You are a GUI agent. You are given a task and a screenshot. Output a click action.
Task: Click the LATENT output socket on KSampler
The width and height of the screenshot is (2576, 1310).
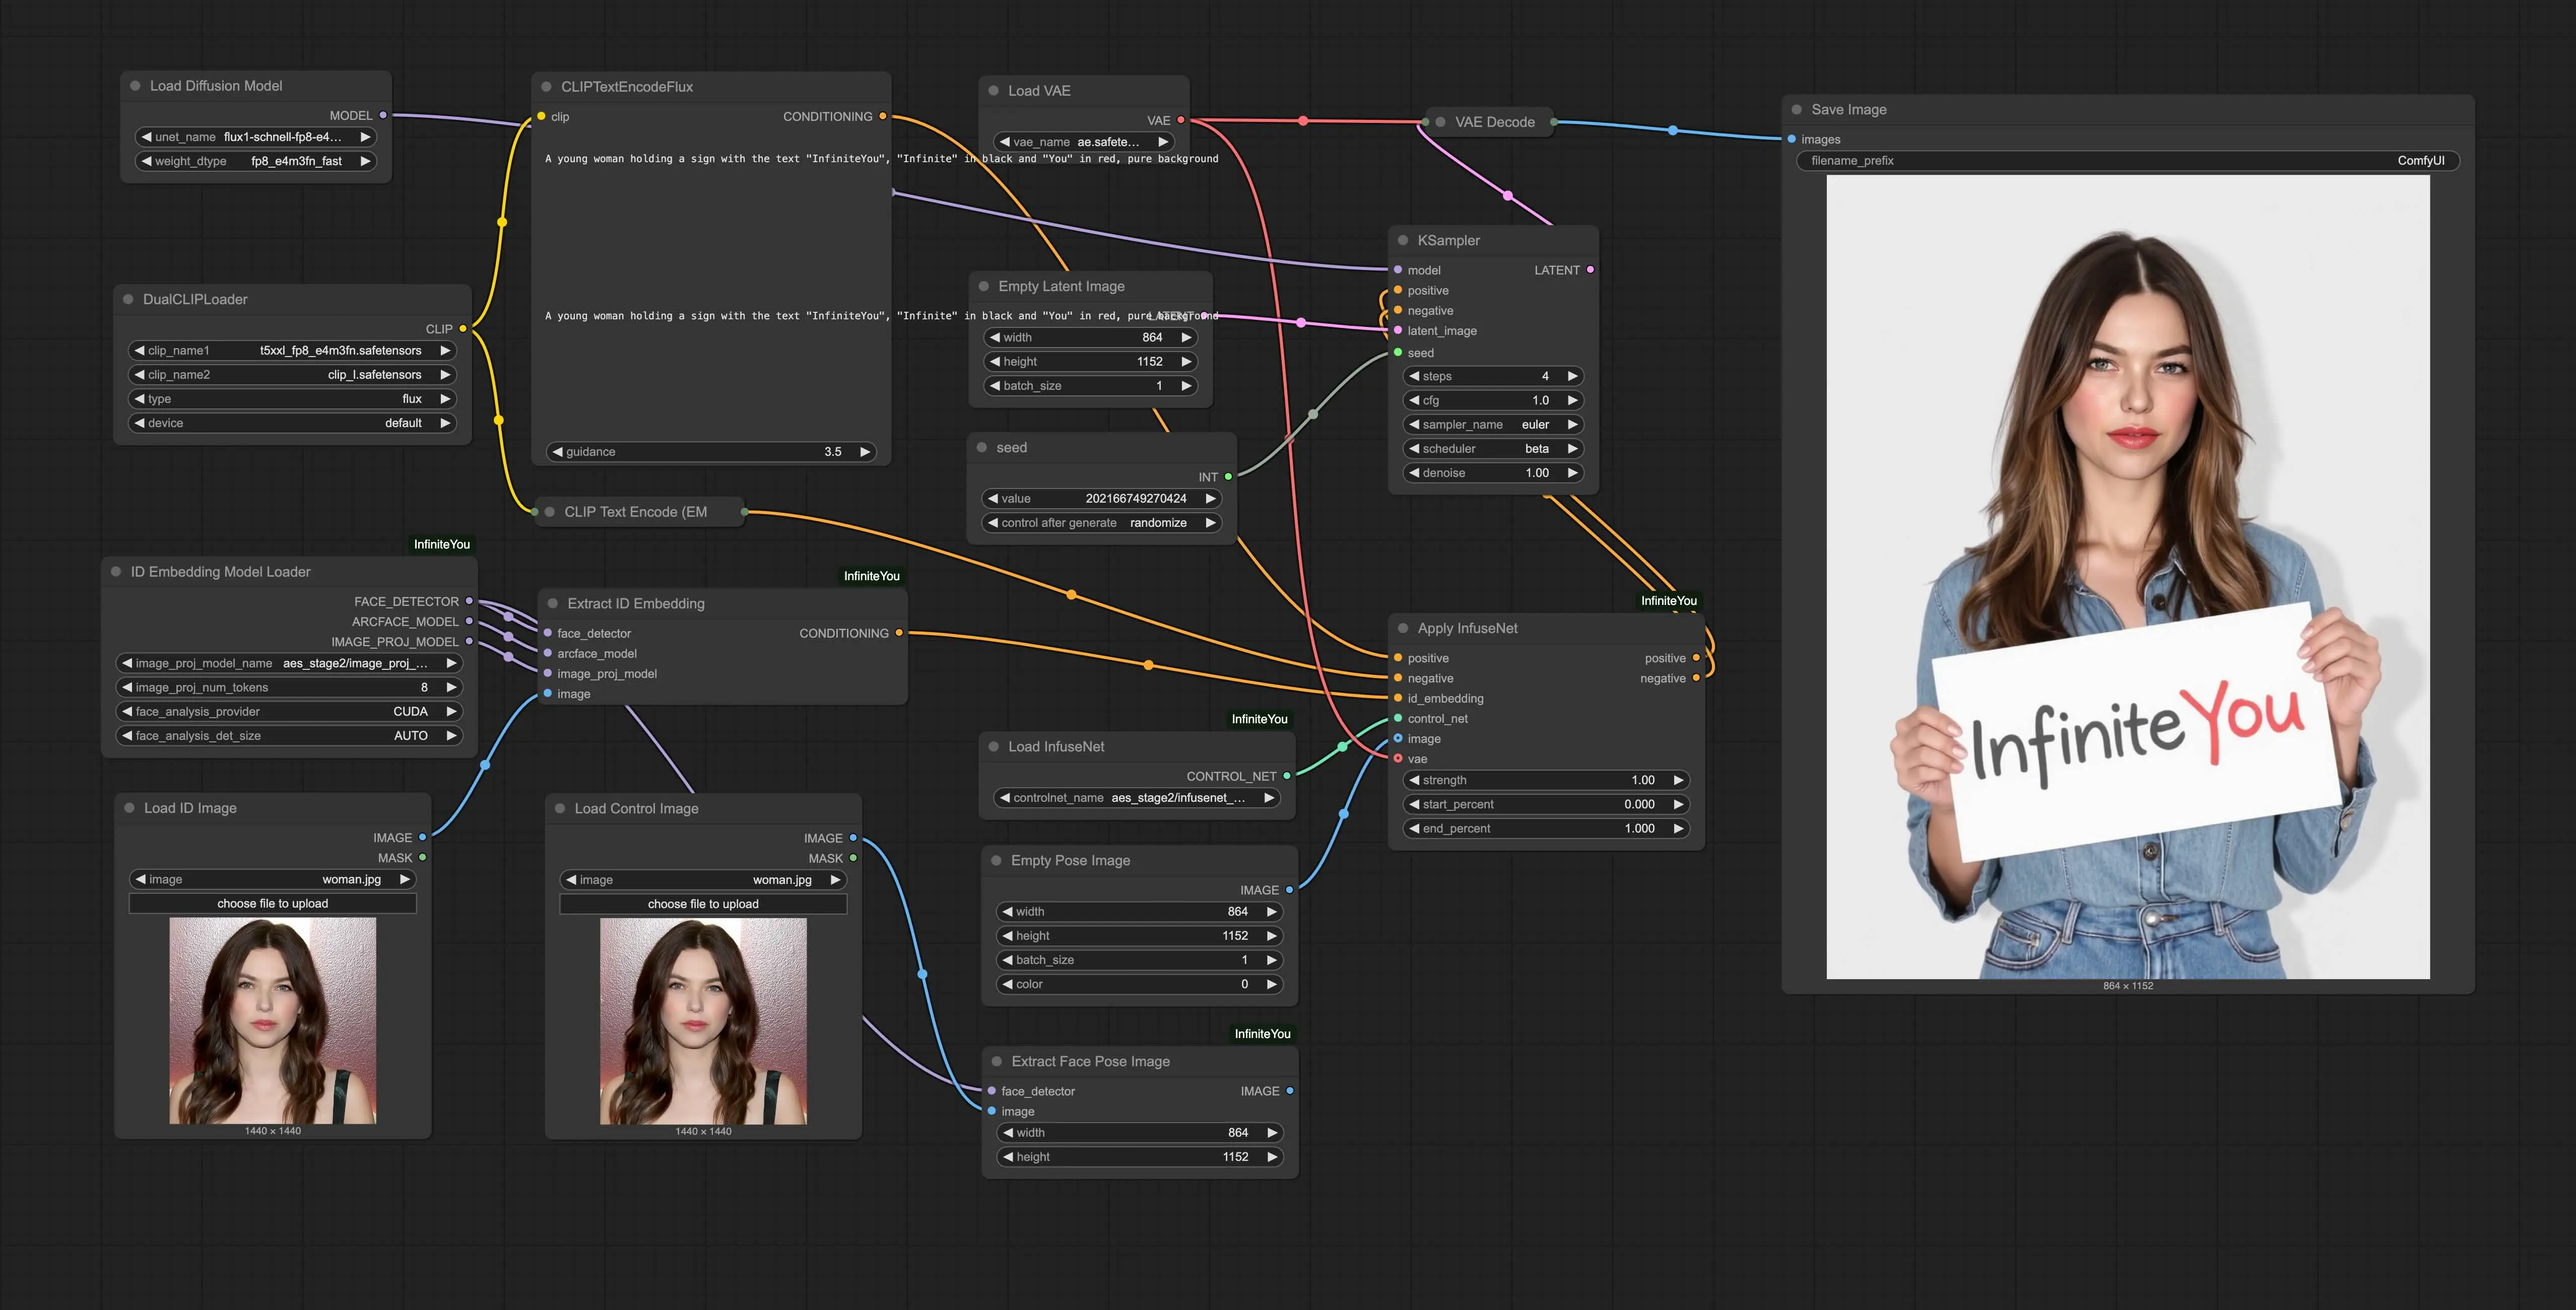tap(1590, 270)
